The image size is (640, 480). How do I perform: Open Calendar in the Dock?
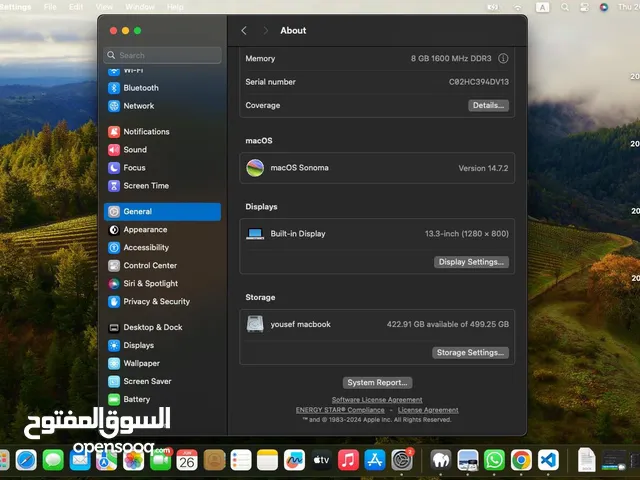(x=187, y=460)
